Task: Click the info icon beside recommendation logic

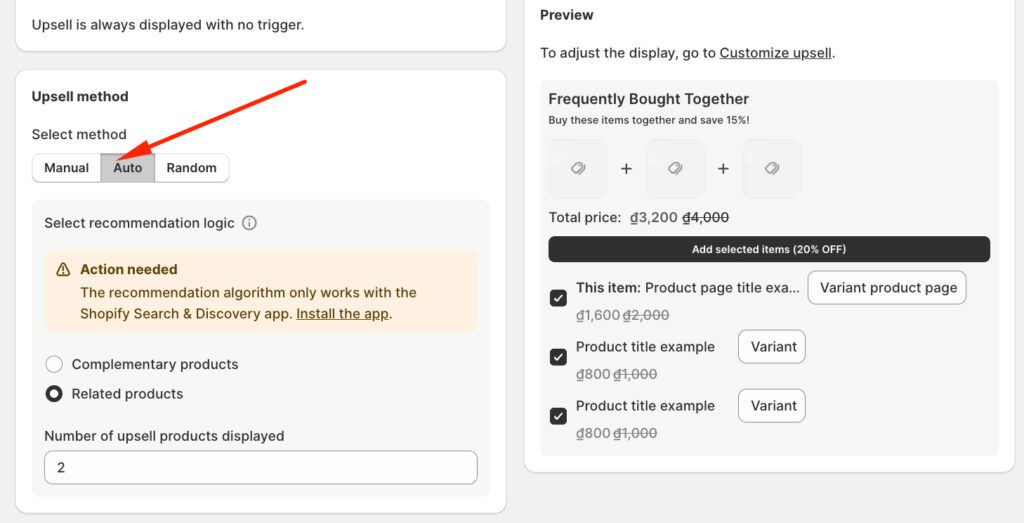Action: click(250, 223)
